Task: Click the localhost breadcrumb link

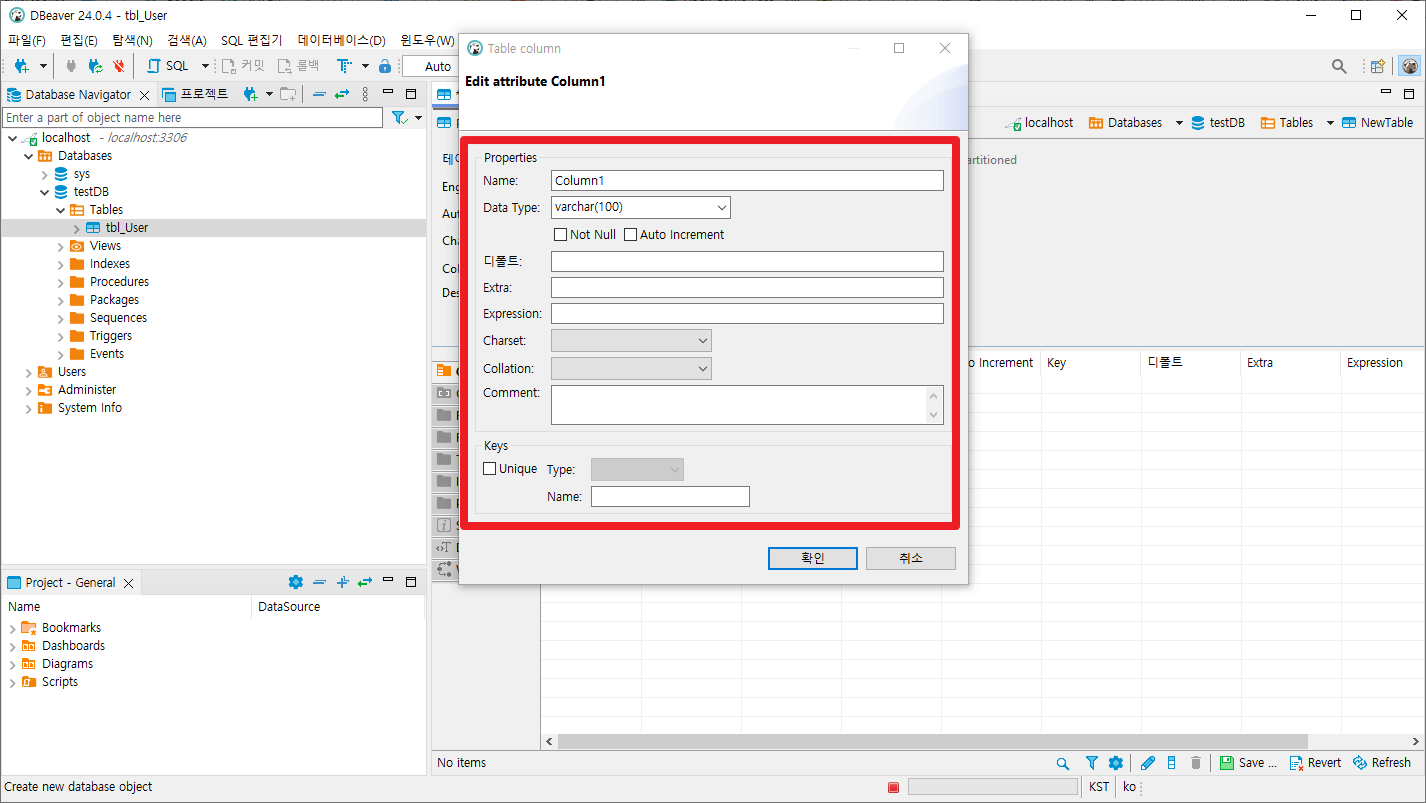Action: click(x=1040, y=123)
